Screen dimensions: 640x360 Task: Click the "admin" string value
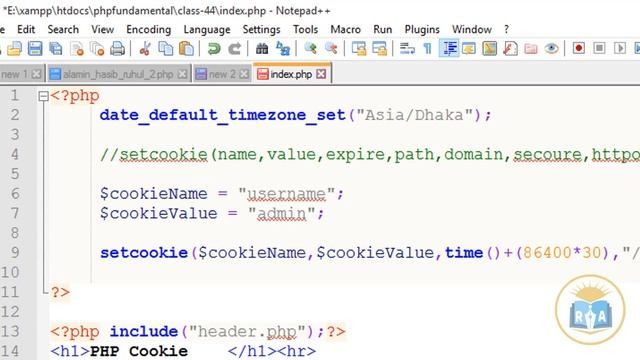282,213
